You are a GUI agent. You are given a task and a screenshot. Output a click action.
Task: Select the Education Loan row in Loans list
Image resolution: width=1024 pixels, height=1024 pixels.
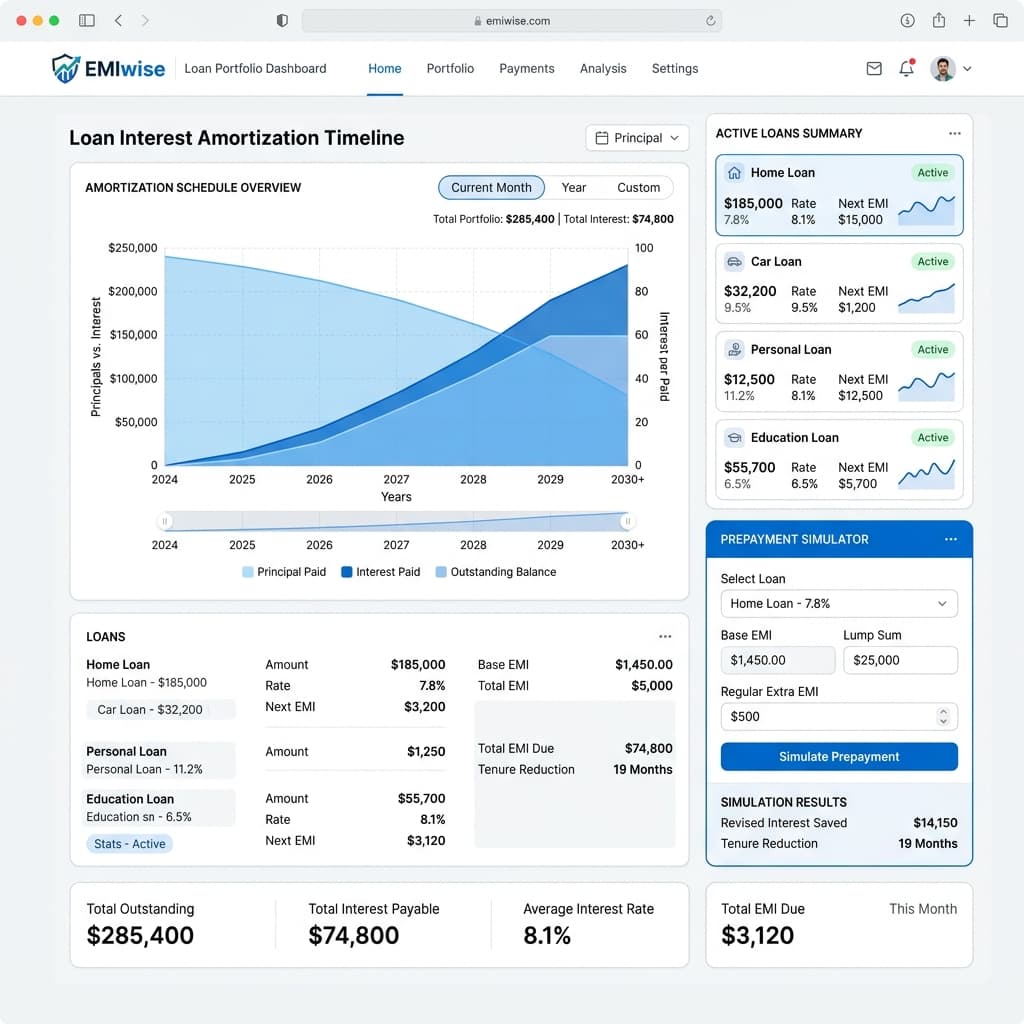tap(160, 808)
